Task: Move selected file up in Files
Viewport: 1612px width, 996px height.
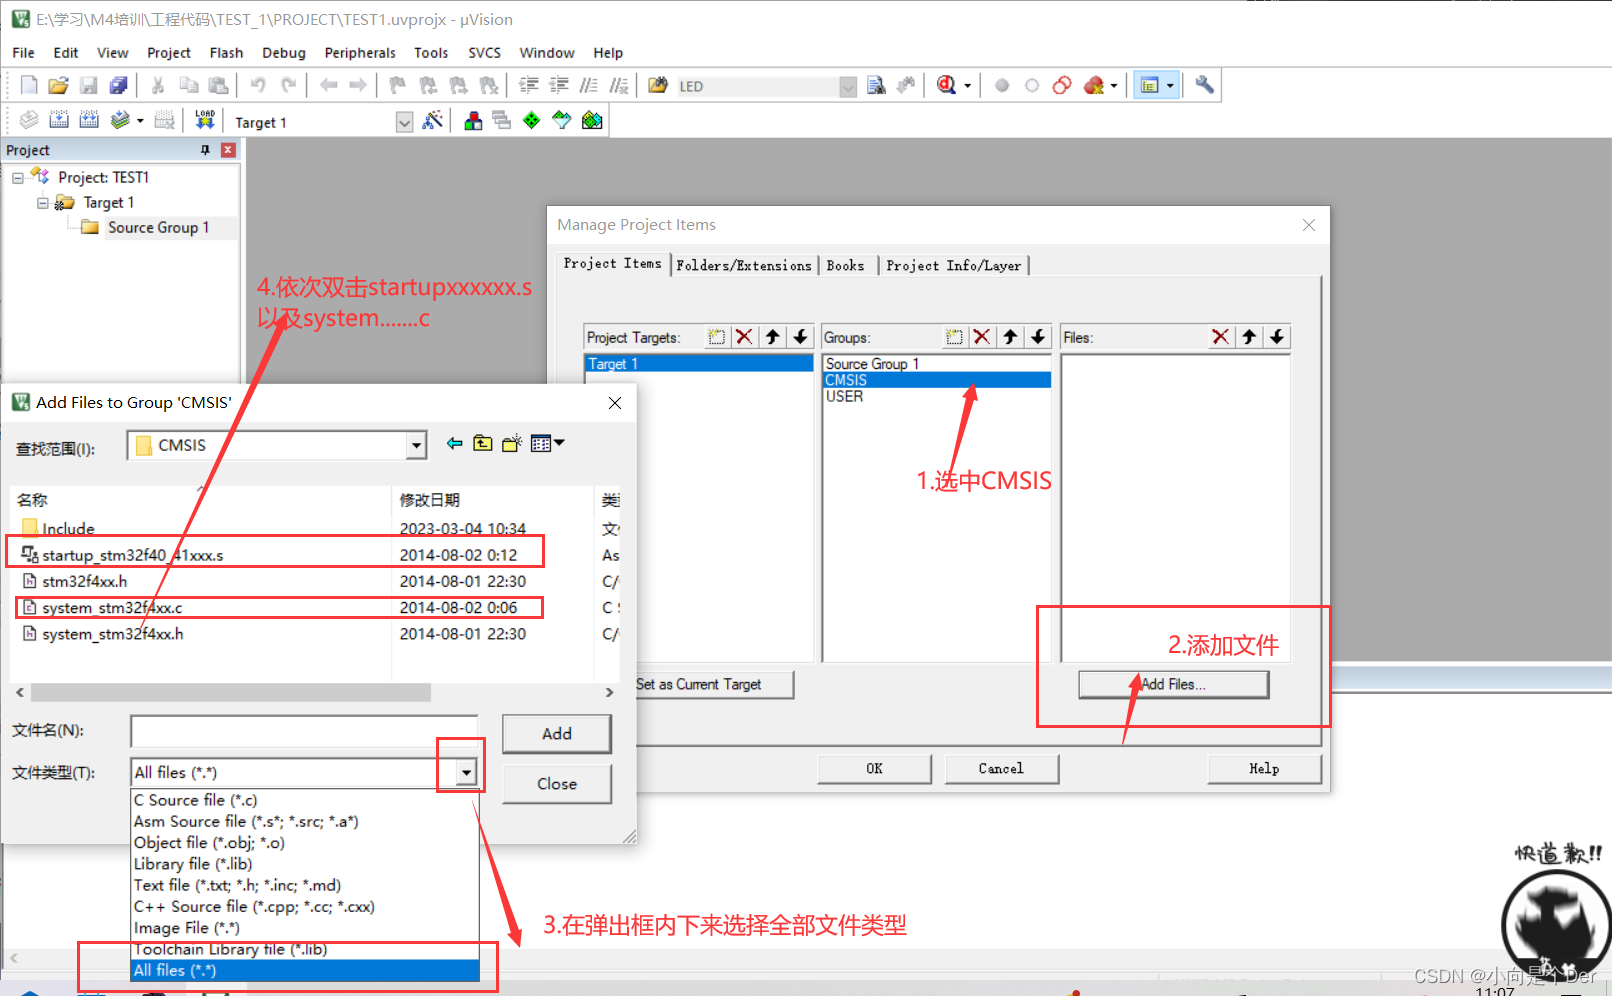Action: [1248, 337]
